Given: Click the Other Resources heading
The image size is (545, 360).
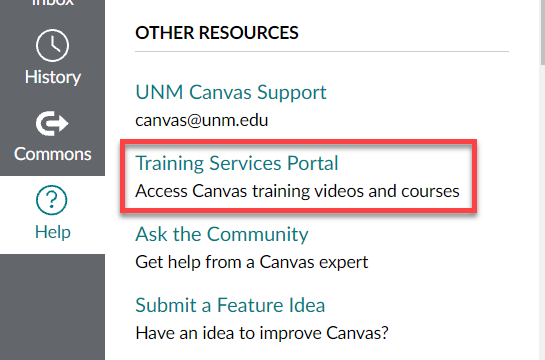Looking at the screenshot, I should pos(217,33).
